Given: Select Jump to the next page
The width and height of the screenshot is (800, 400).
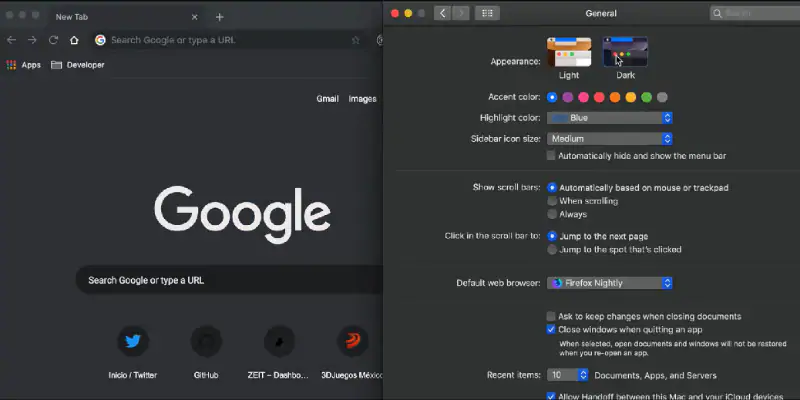Looking at the screenshot, I should click(x=552, y=236).
